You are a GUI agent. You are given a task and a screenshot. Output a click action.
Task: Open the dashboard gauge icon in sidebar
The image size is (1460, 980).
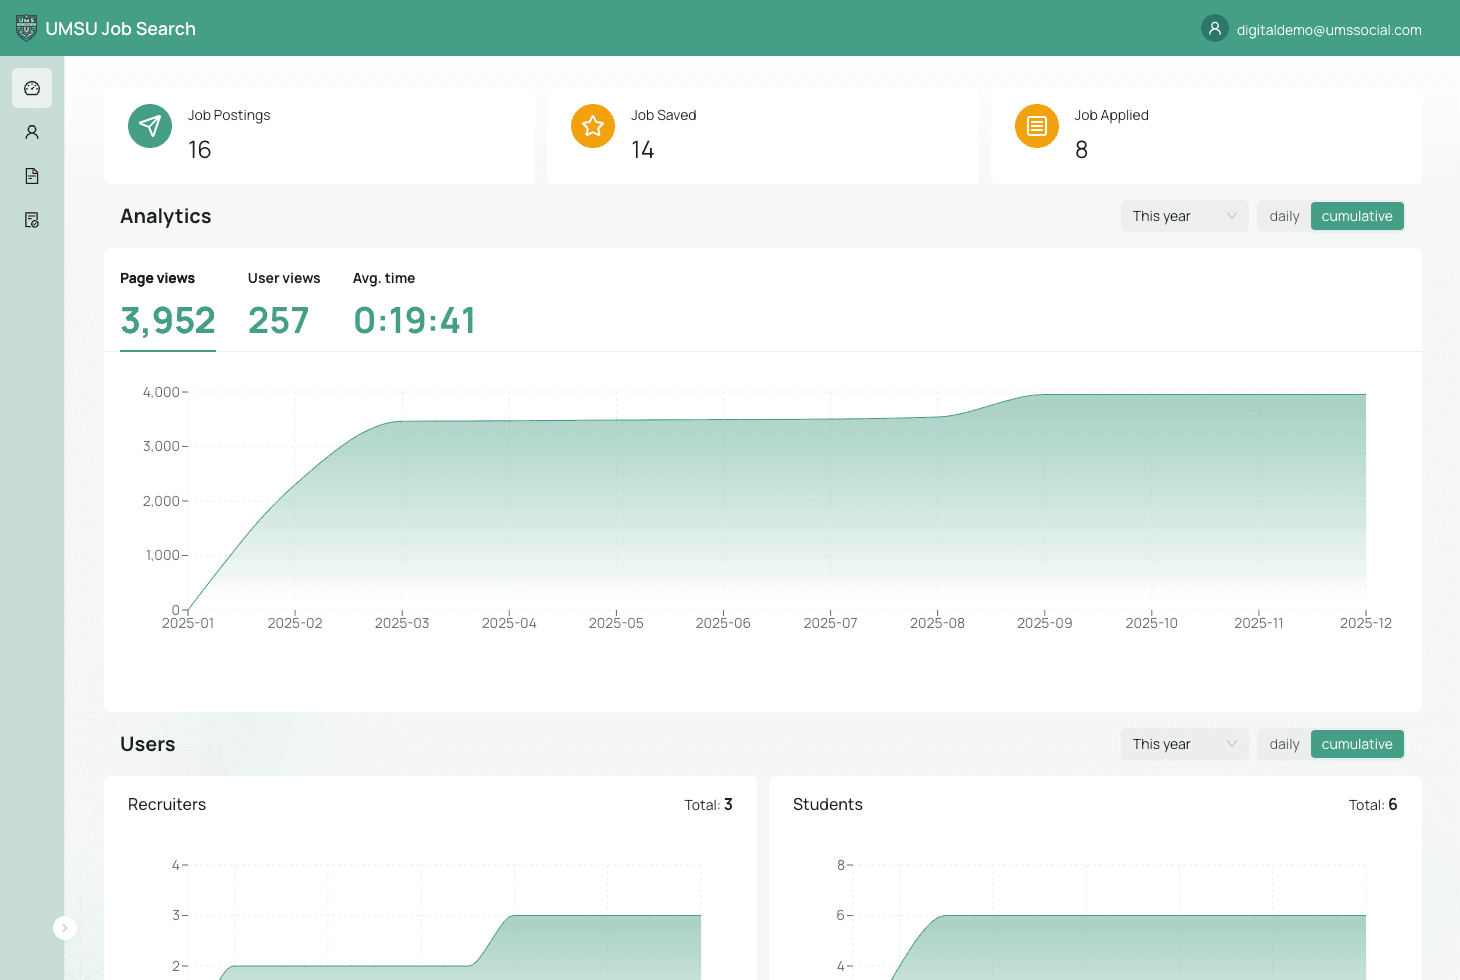(x=32, y=88)
